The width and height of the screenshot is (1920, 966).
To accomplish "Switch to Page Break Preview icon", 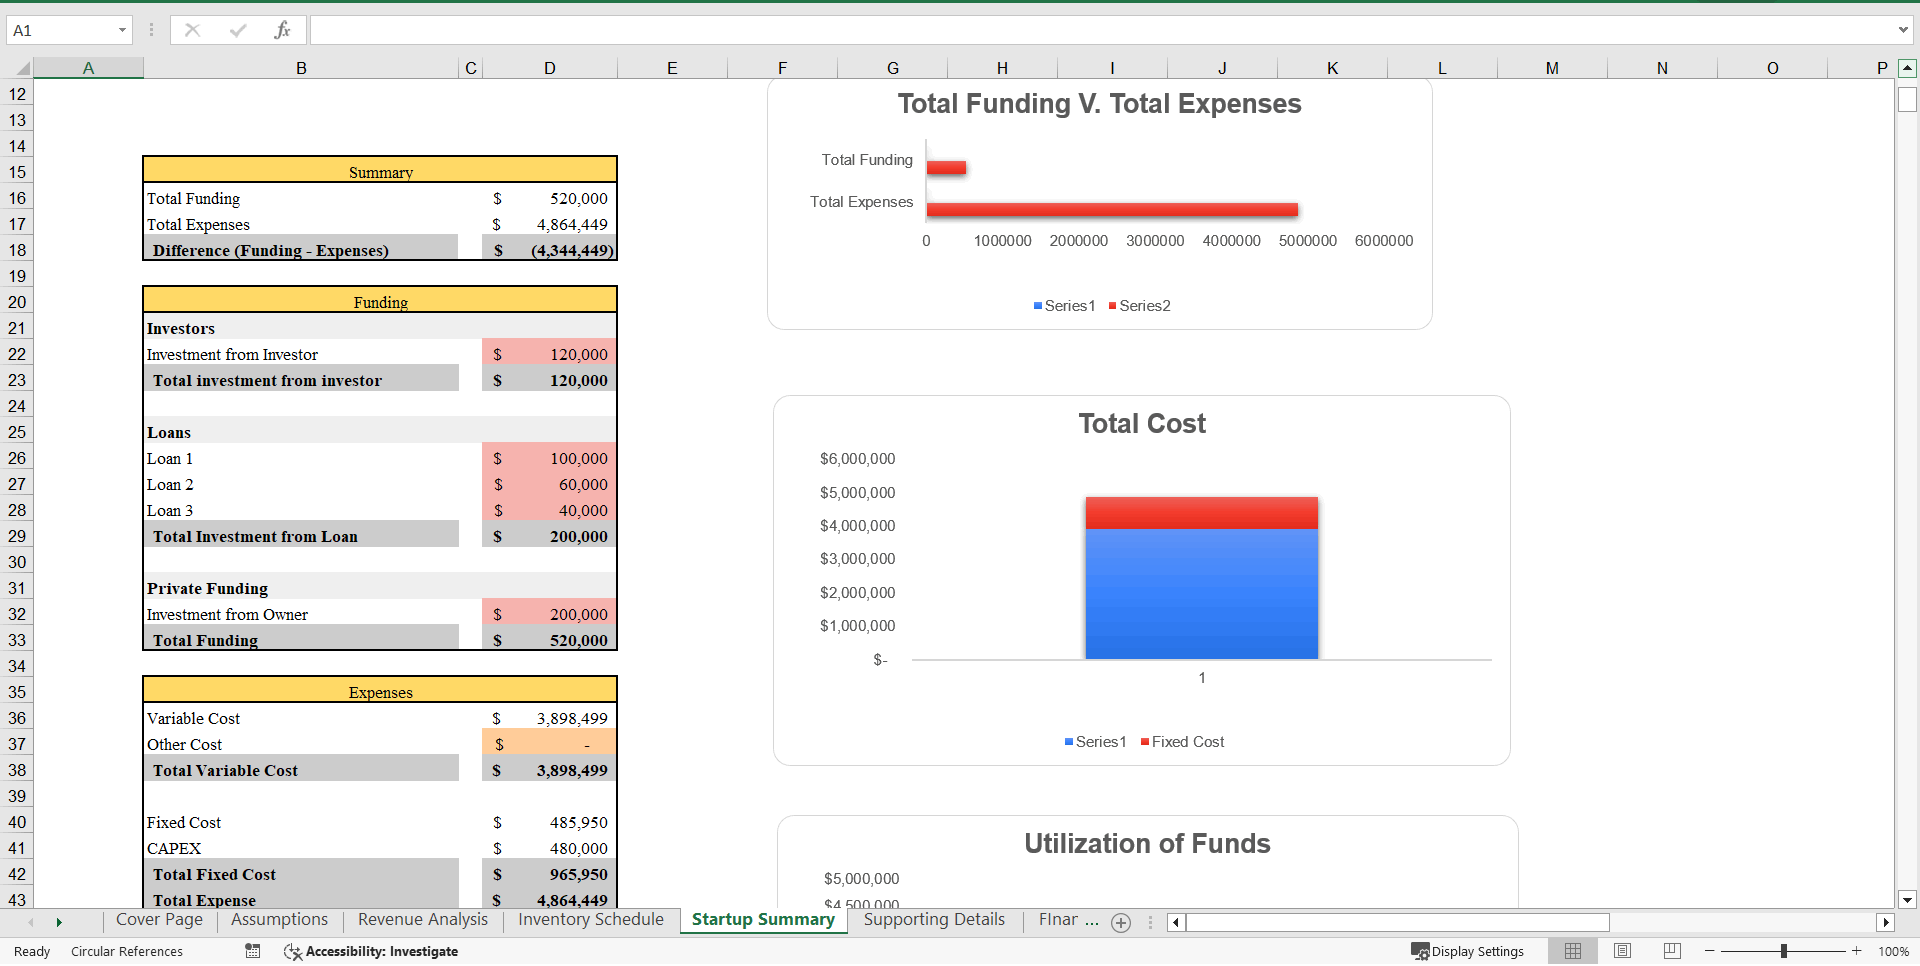I will (1672, 951).
